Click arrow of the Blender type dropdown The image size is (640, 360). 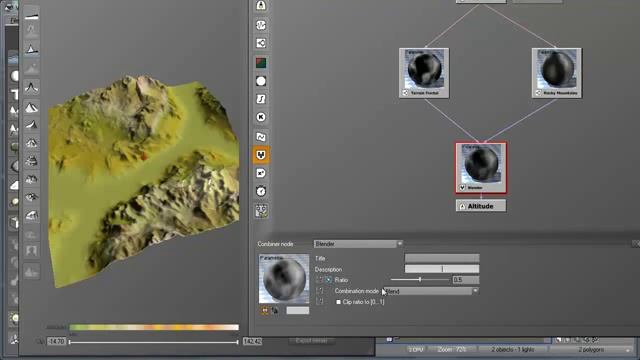pyautogui.click(x=400, y=244)
